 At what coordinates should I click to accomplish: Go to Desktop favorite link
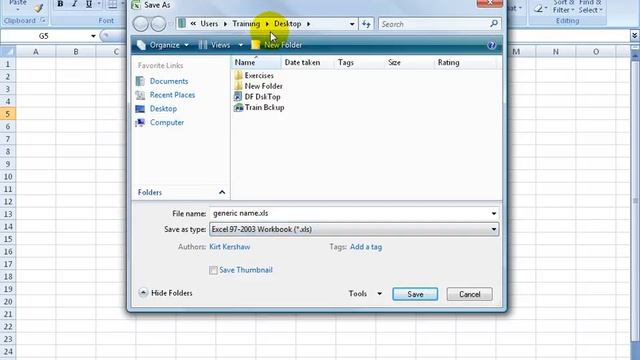163,109
